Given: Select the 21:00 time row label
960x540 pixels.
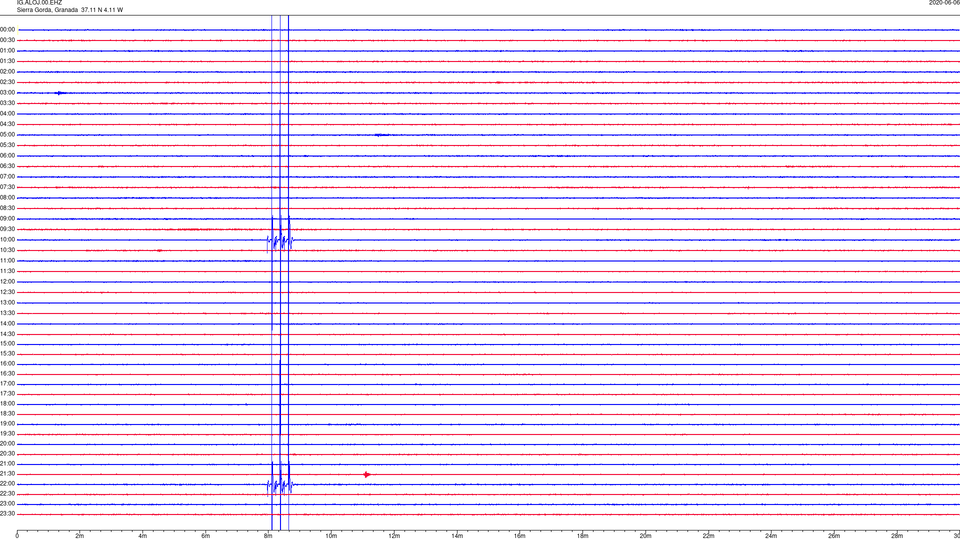Looking at the screenshot, I should tap(7, 463).
